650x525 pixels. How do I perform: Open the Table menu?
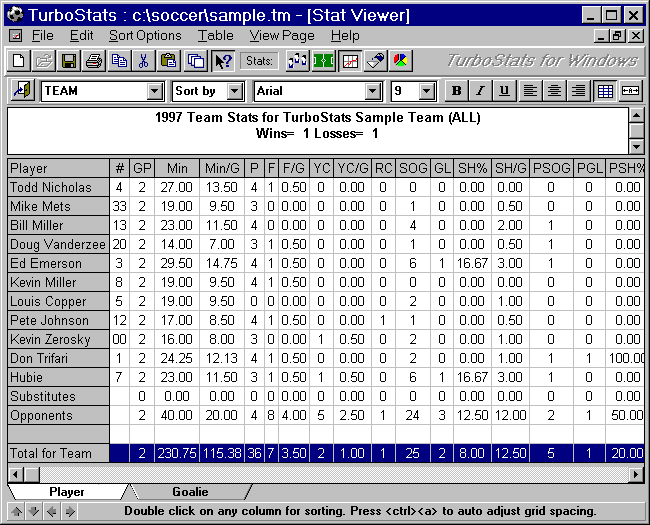point(215,36)
